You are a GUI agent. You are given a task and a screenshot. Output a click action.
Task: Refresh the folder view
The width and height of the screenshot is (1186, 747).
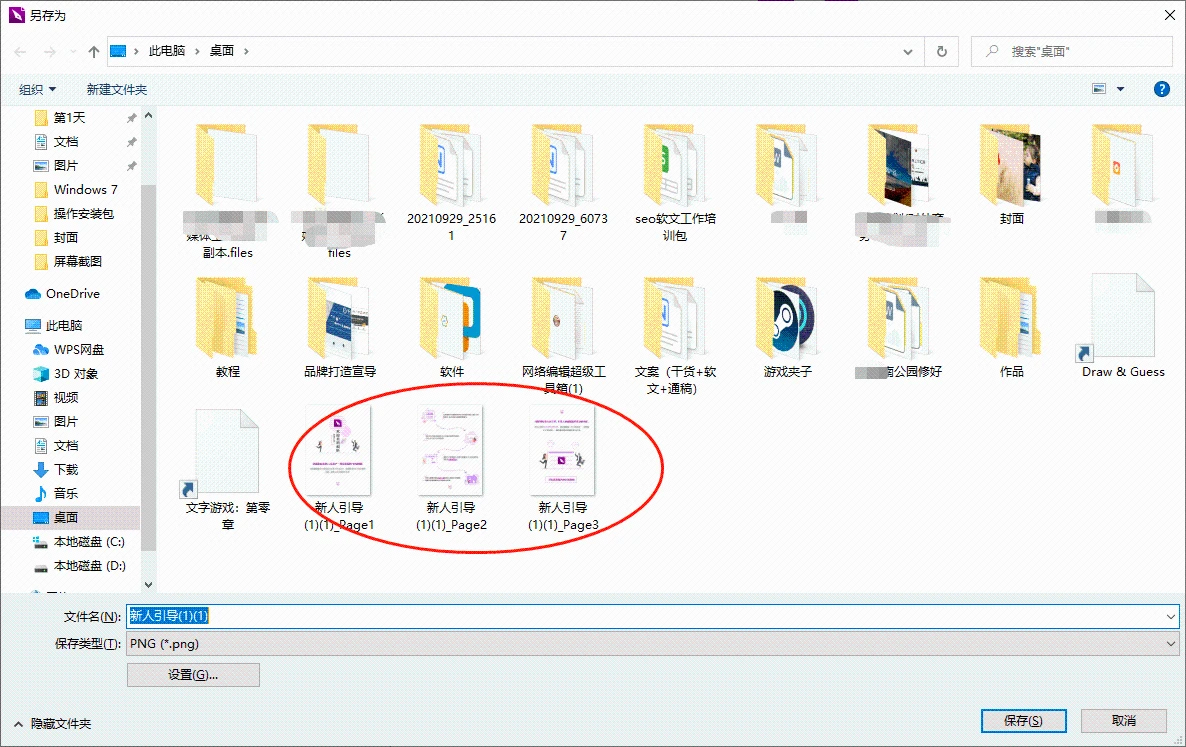point(942,51)
